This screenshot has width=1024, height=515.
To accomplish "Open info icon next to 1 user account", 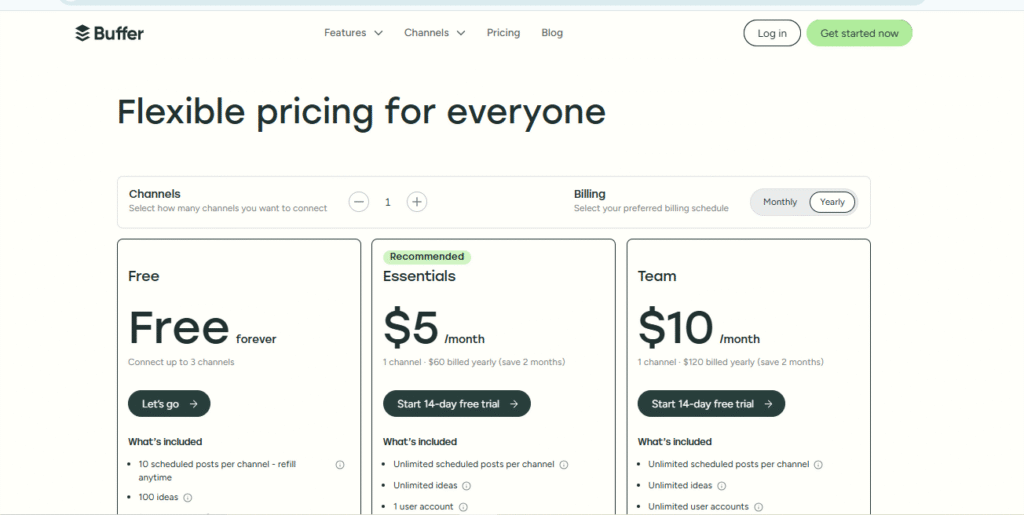I will (x=463, y=507).
